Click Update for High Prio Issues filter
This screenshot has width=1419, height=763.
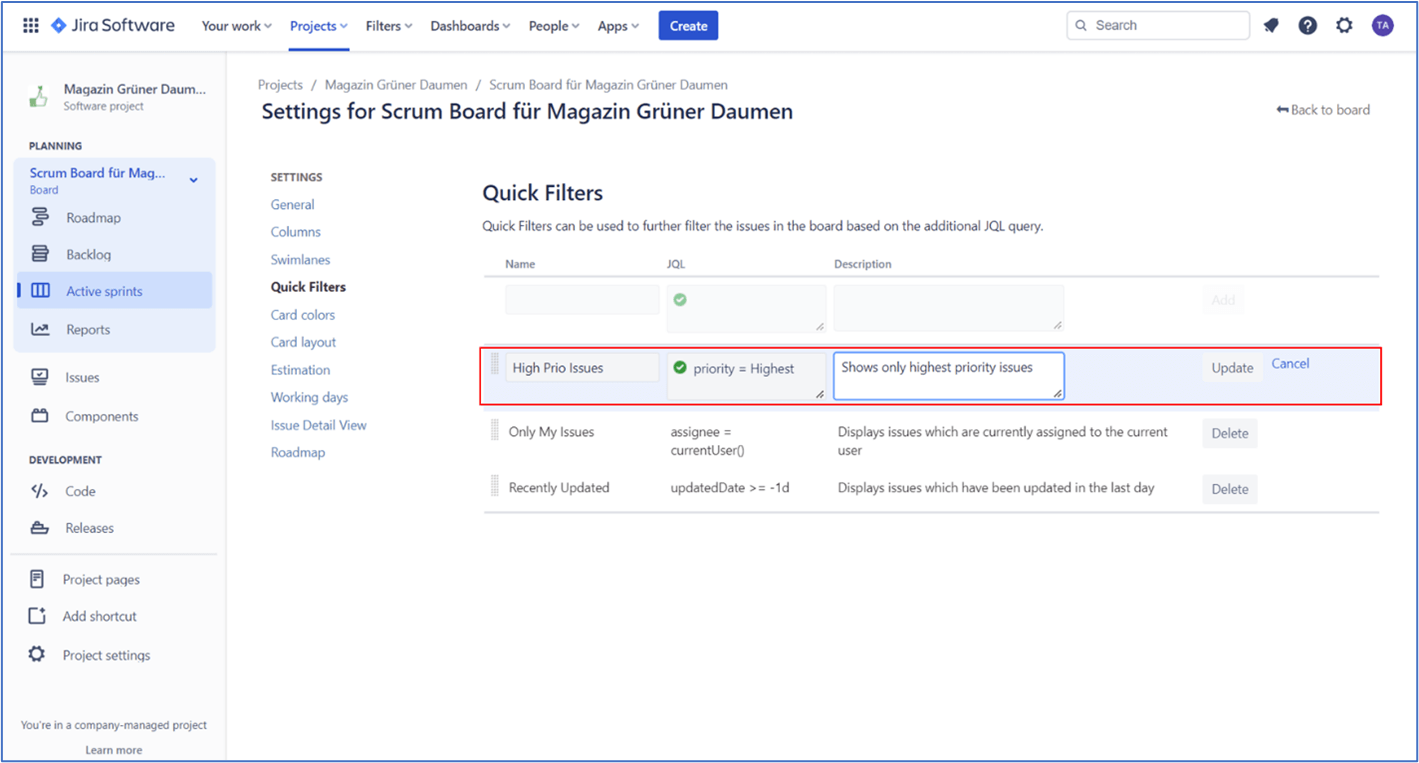pos(1231,367)
